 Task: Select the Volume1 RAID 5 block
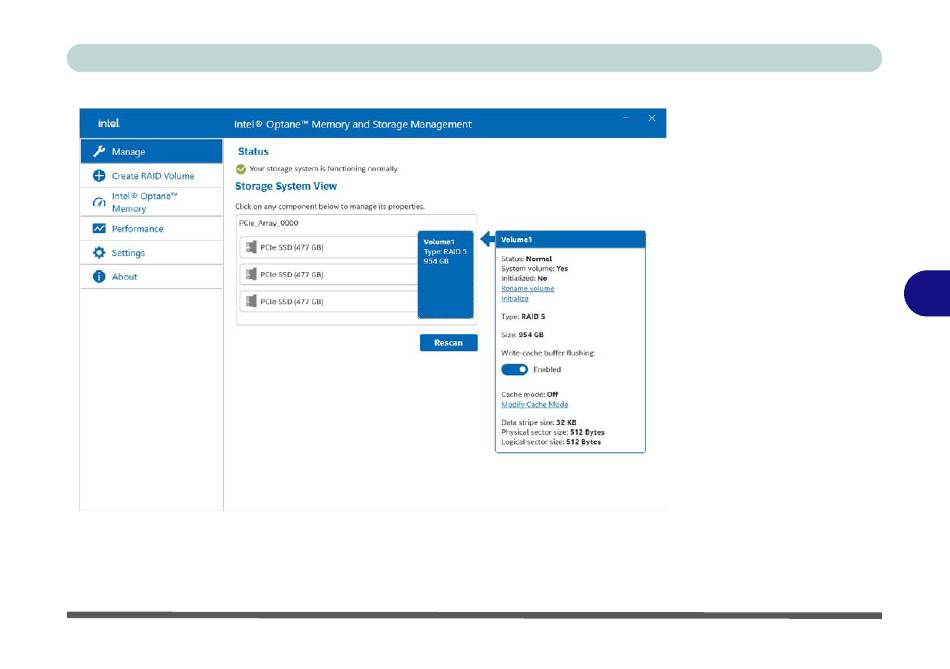click(445, 274)
